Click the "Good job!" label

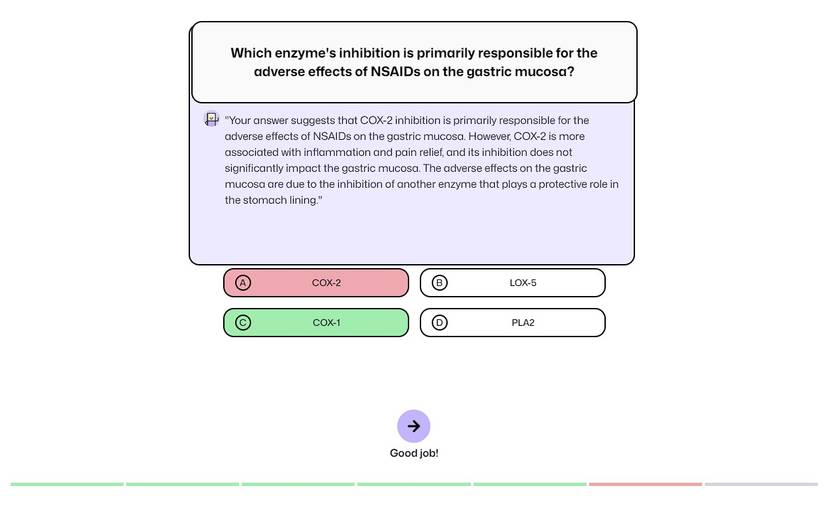[414, 454]
